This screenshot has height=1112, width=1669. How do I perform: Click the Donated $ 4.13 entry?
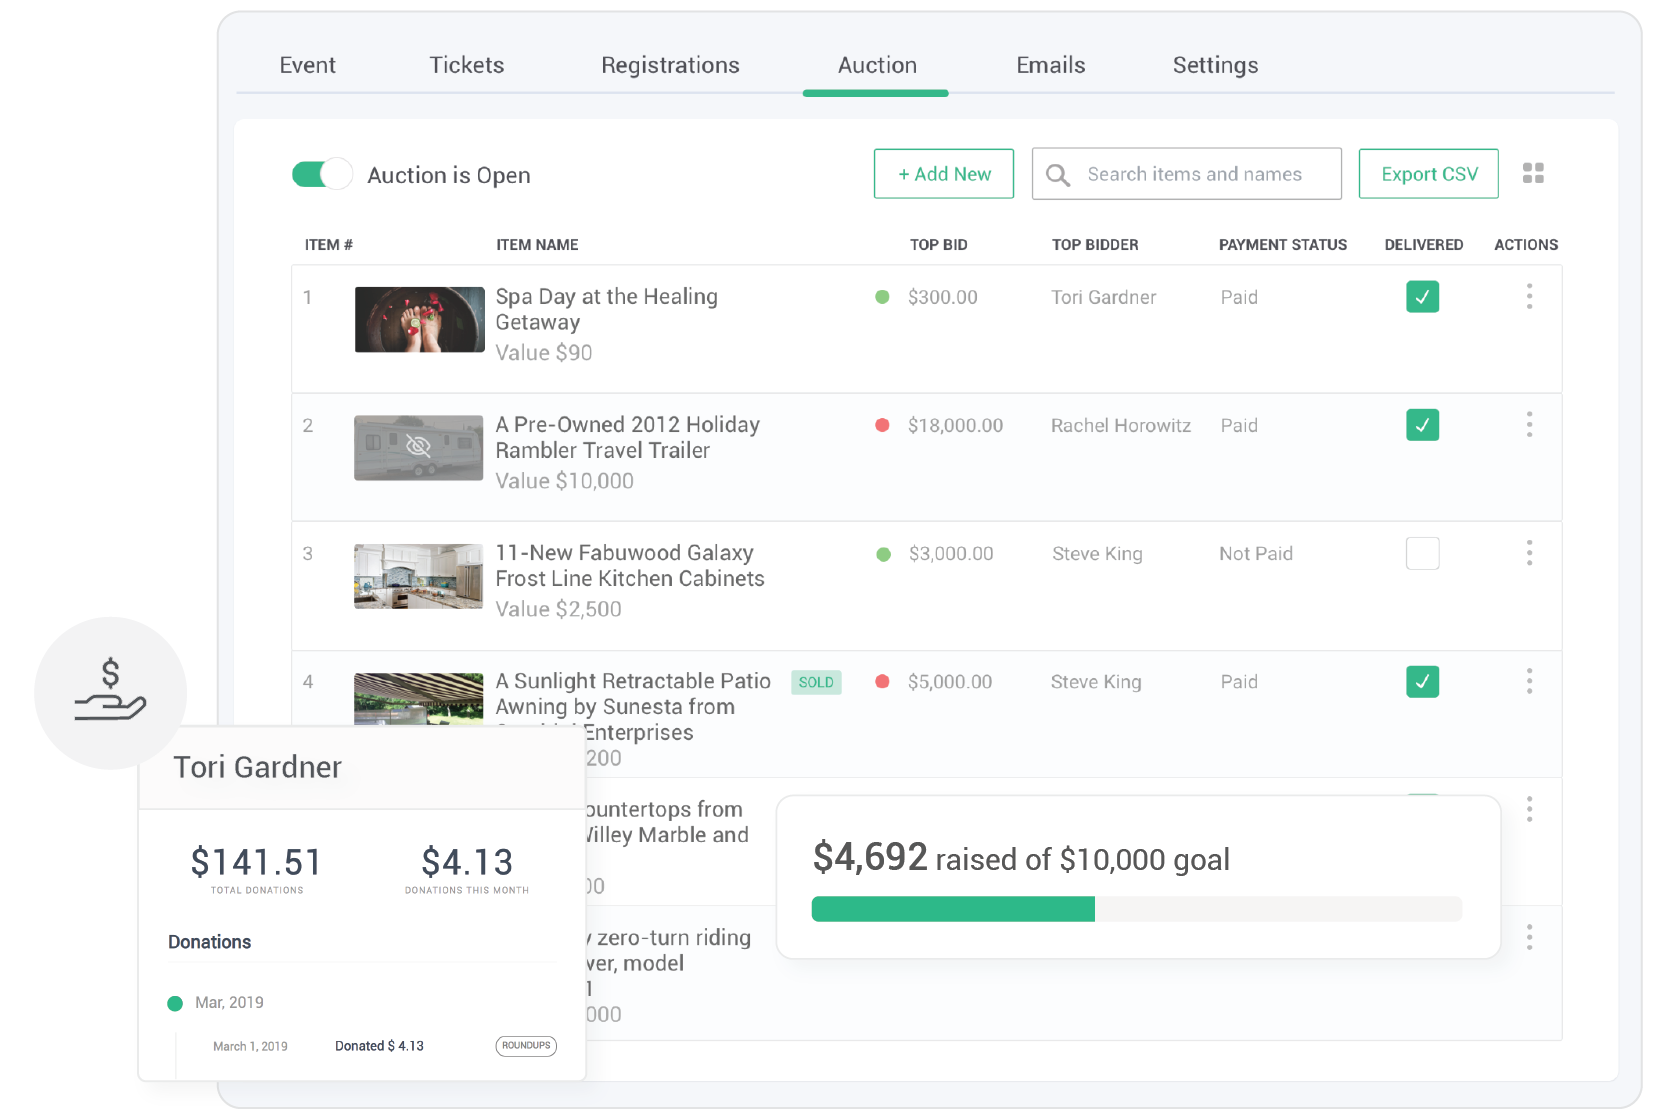379,1046
